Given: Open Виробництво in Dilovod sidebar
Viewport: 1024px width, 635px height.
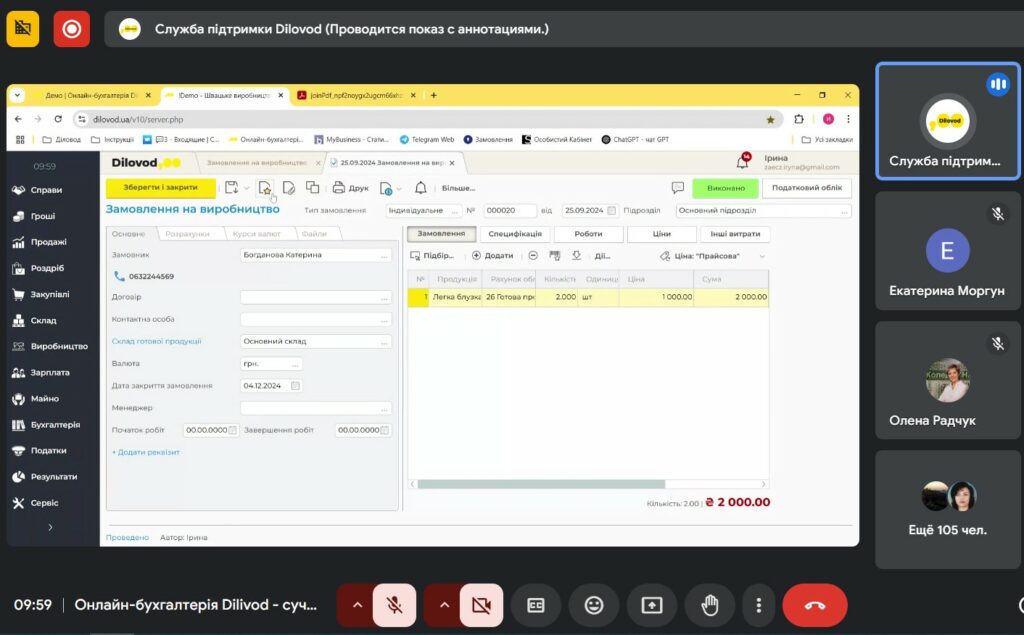Looking at the screenshot, I should click(x=50, y=346).
